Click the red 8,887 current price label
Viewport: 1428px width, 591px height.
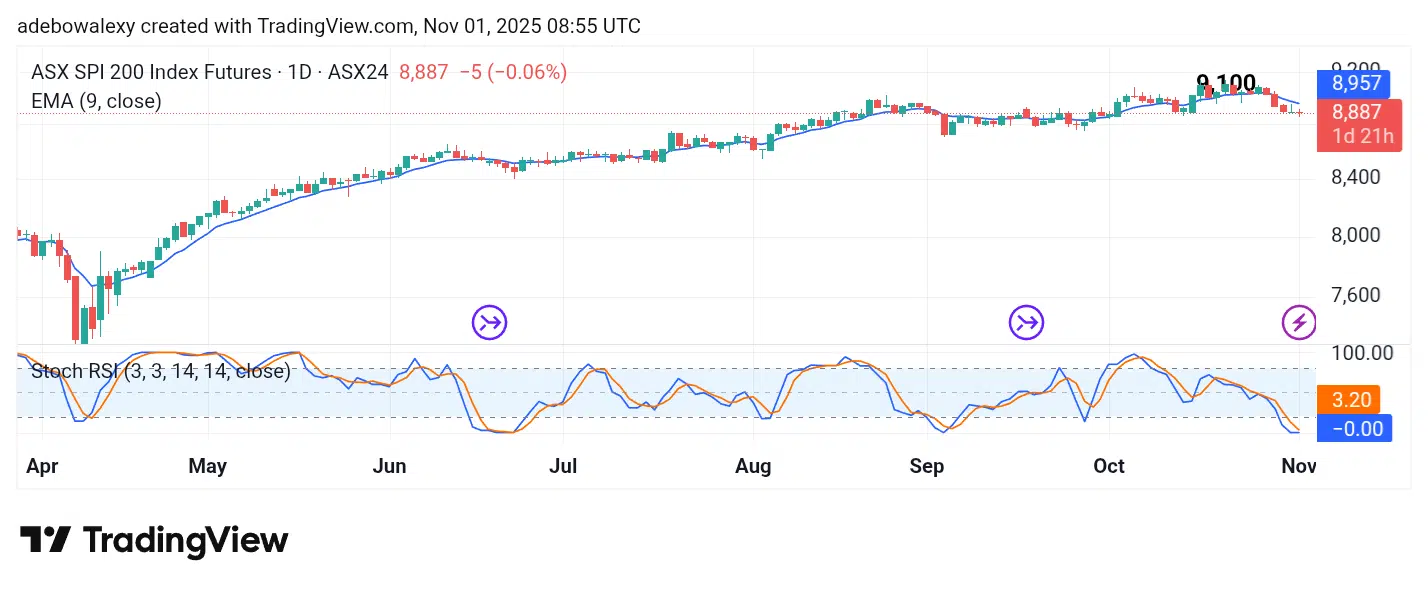[x=1352, y=112]
